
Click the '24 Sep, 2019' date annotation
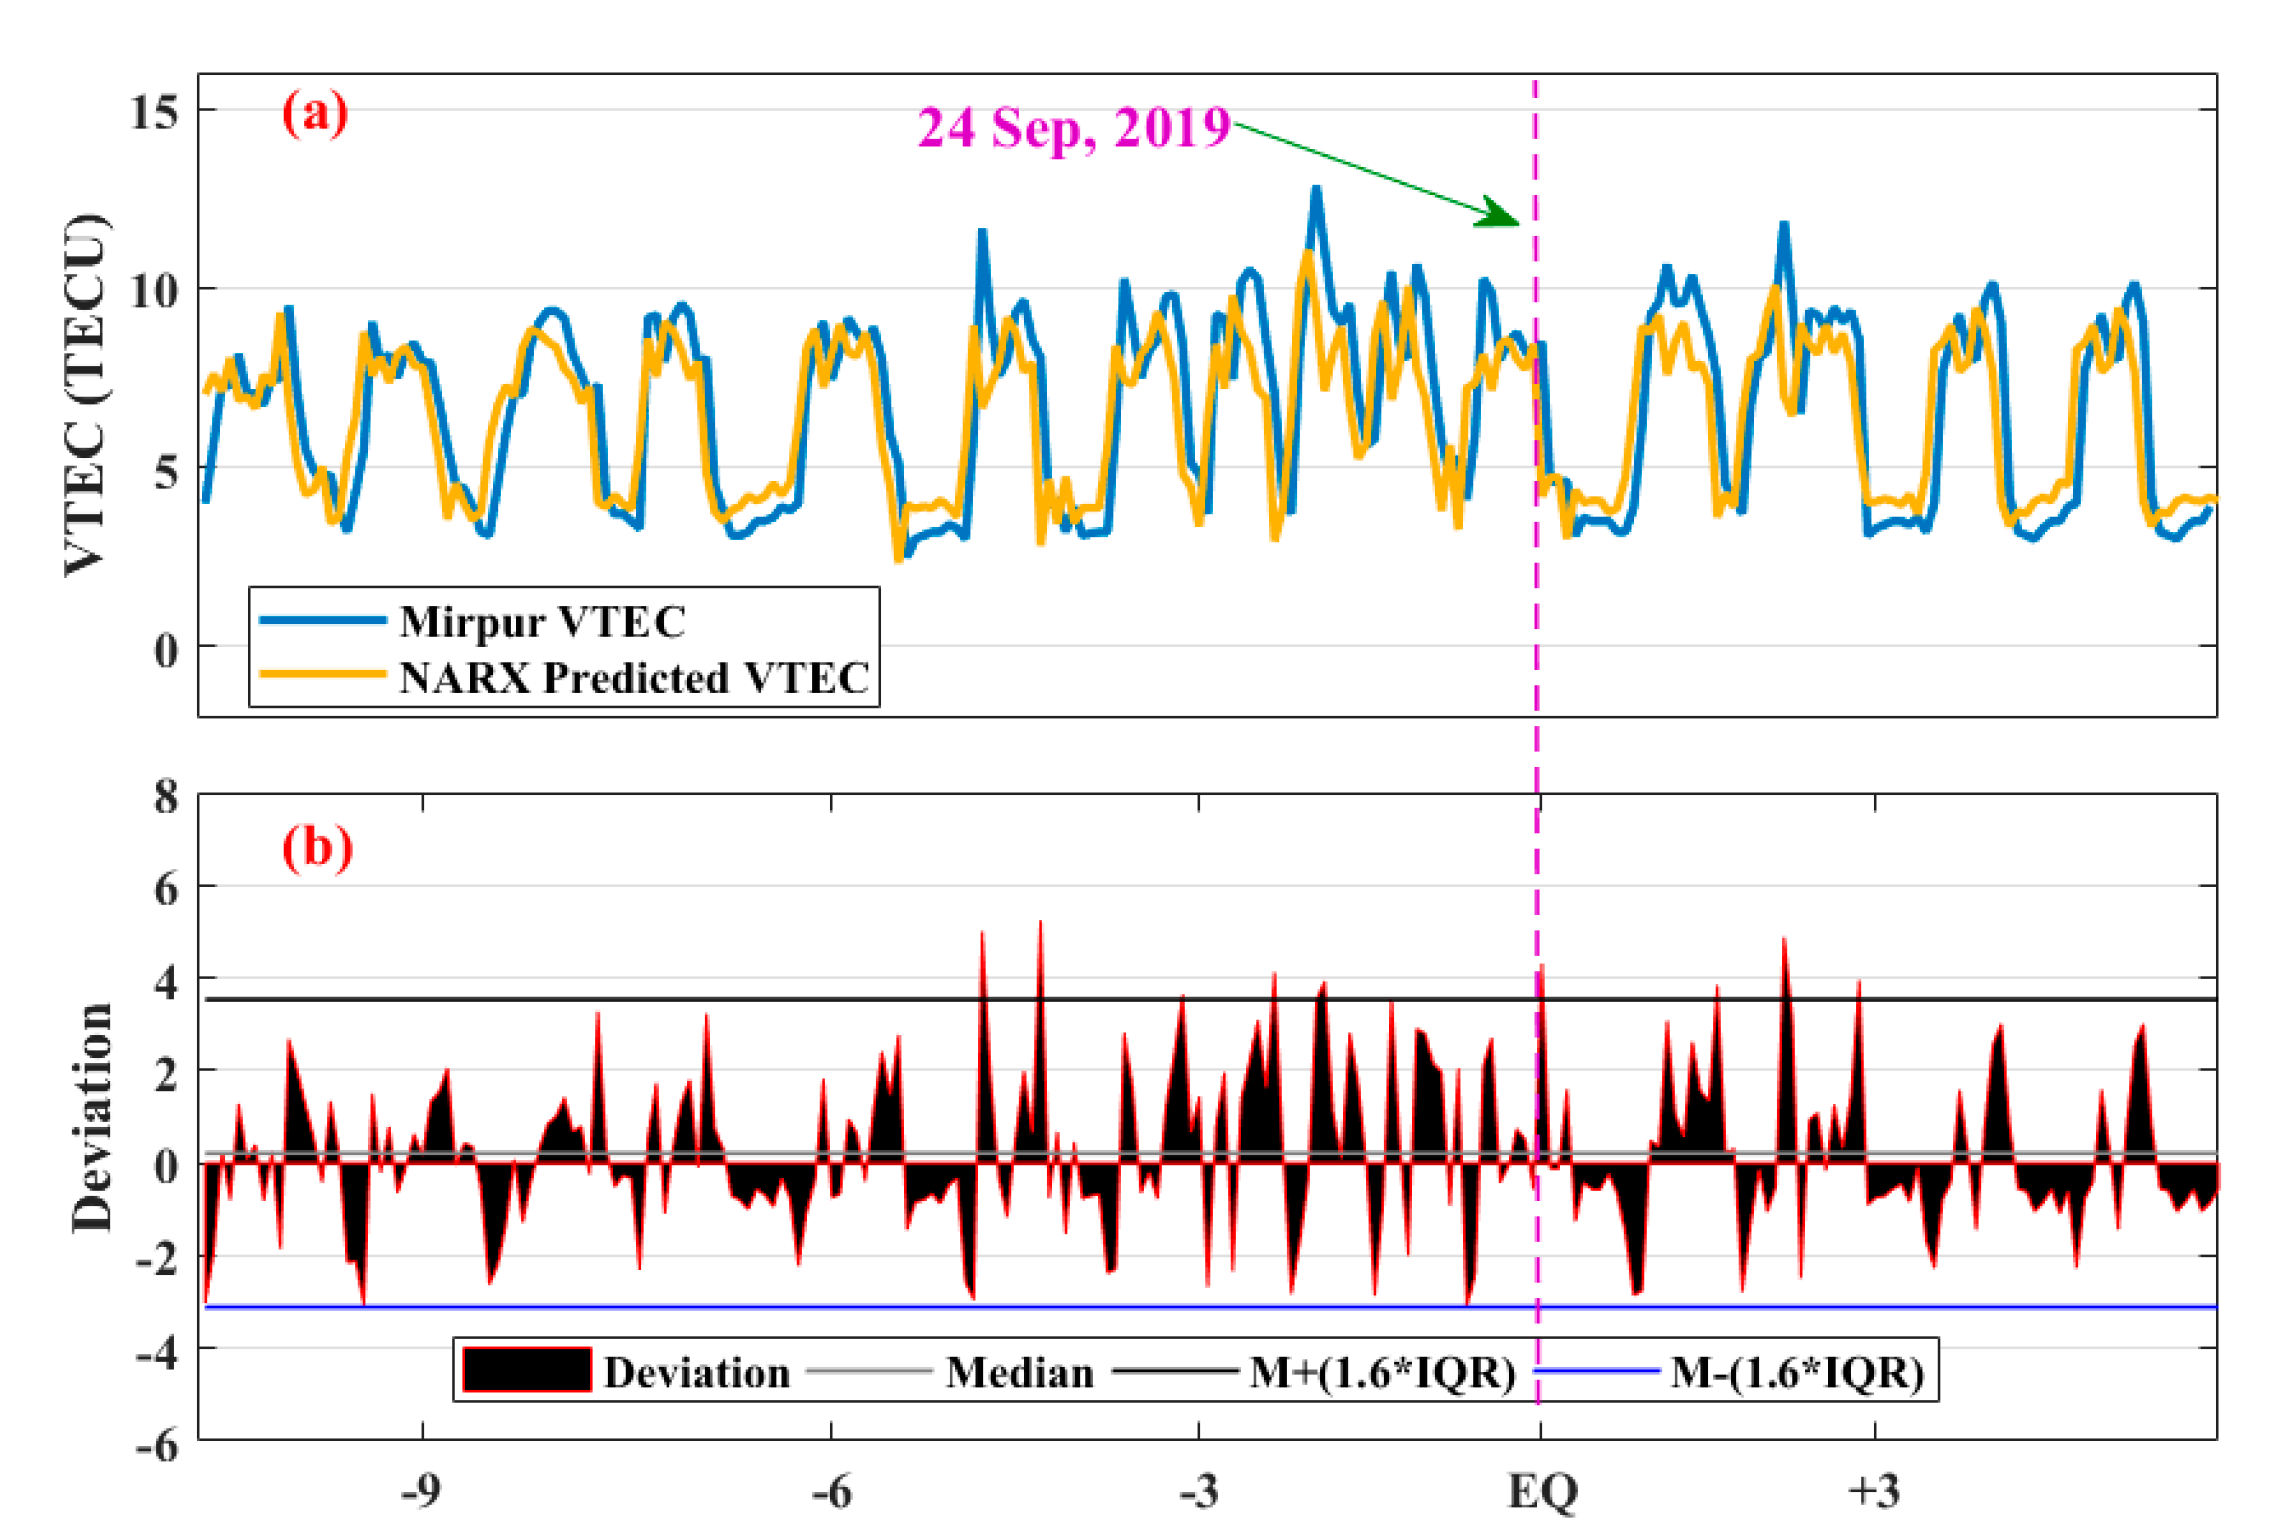click(1074, 128)
